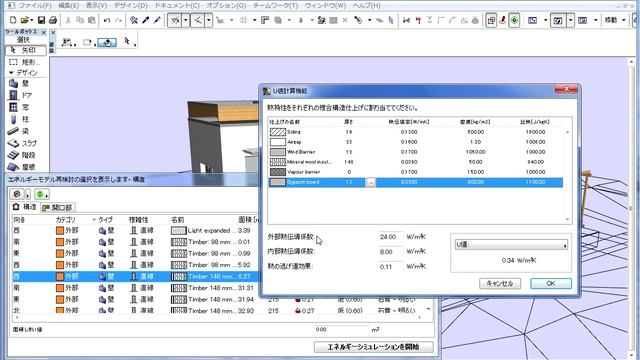Click the green circle toolbar icon
Image resolution: width=640 pixels, height=360 pixels.
[514, 20]
